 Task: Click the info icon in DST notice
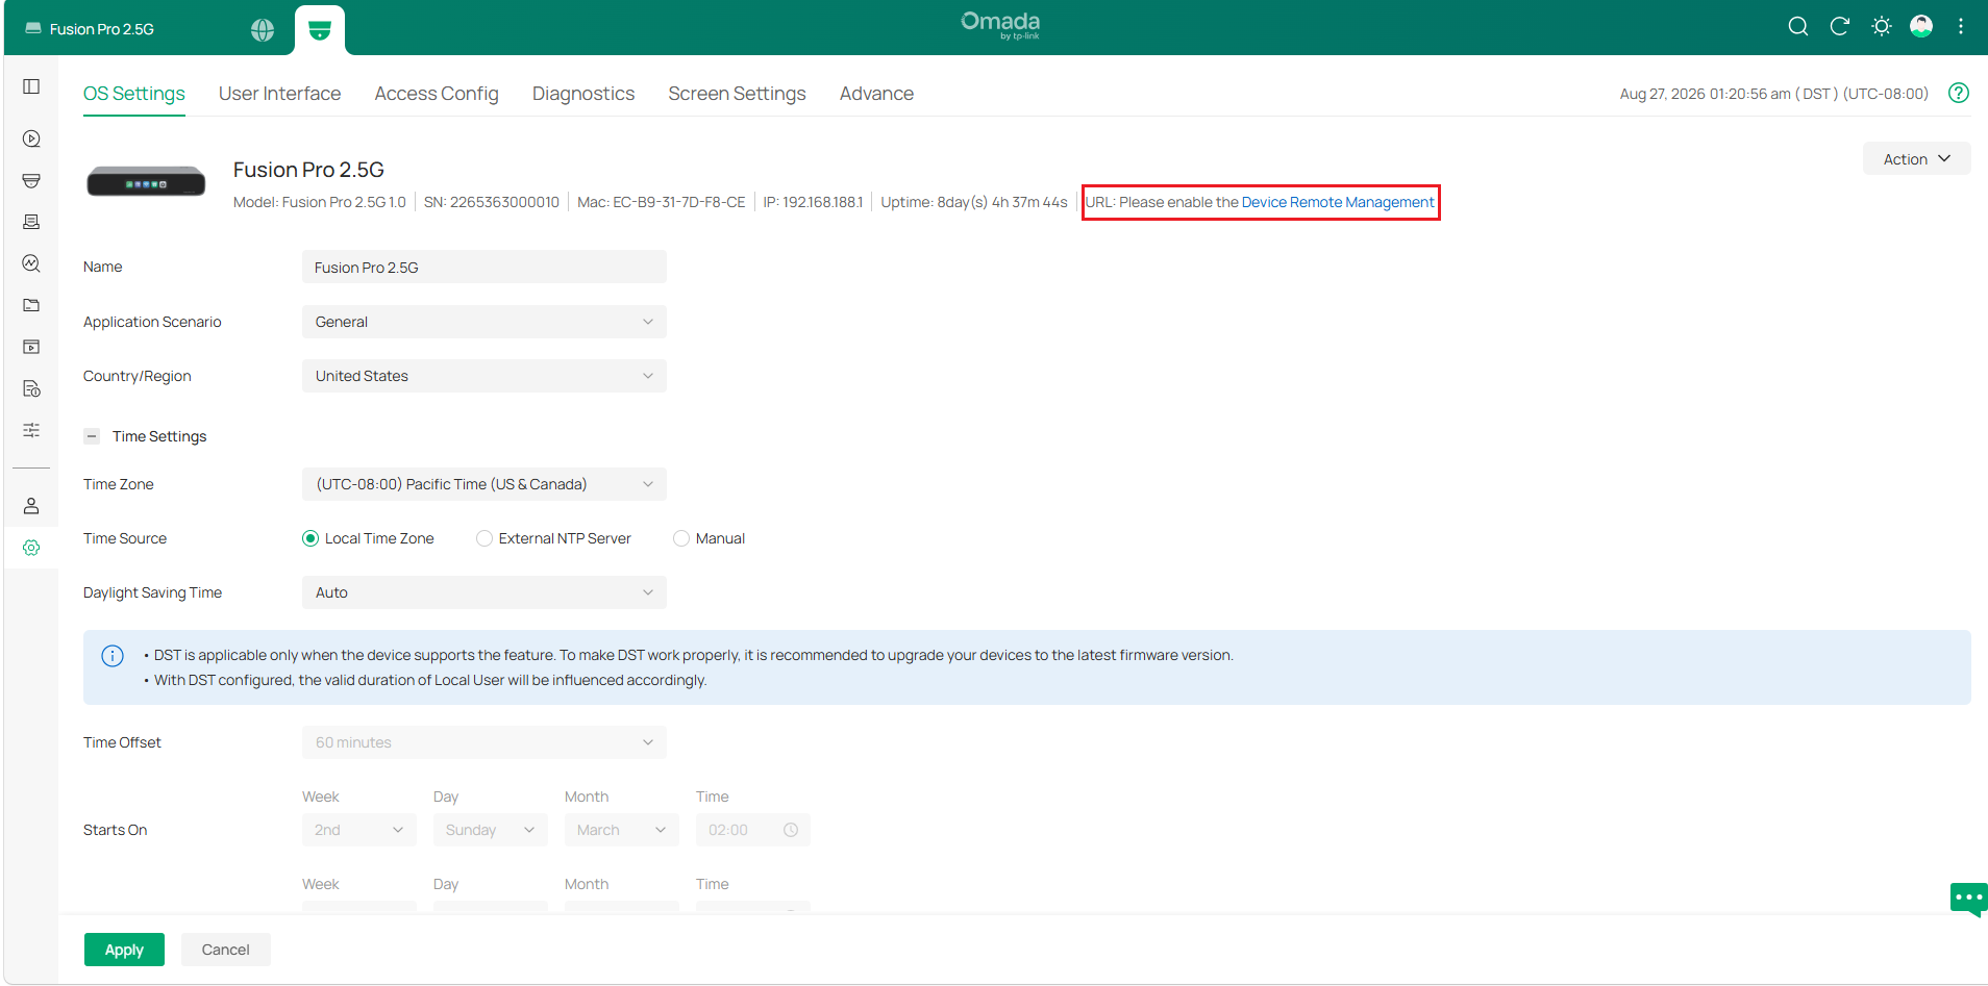tap(112, 656)
